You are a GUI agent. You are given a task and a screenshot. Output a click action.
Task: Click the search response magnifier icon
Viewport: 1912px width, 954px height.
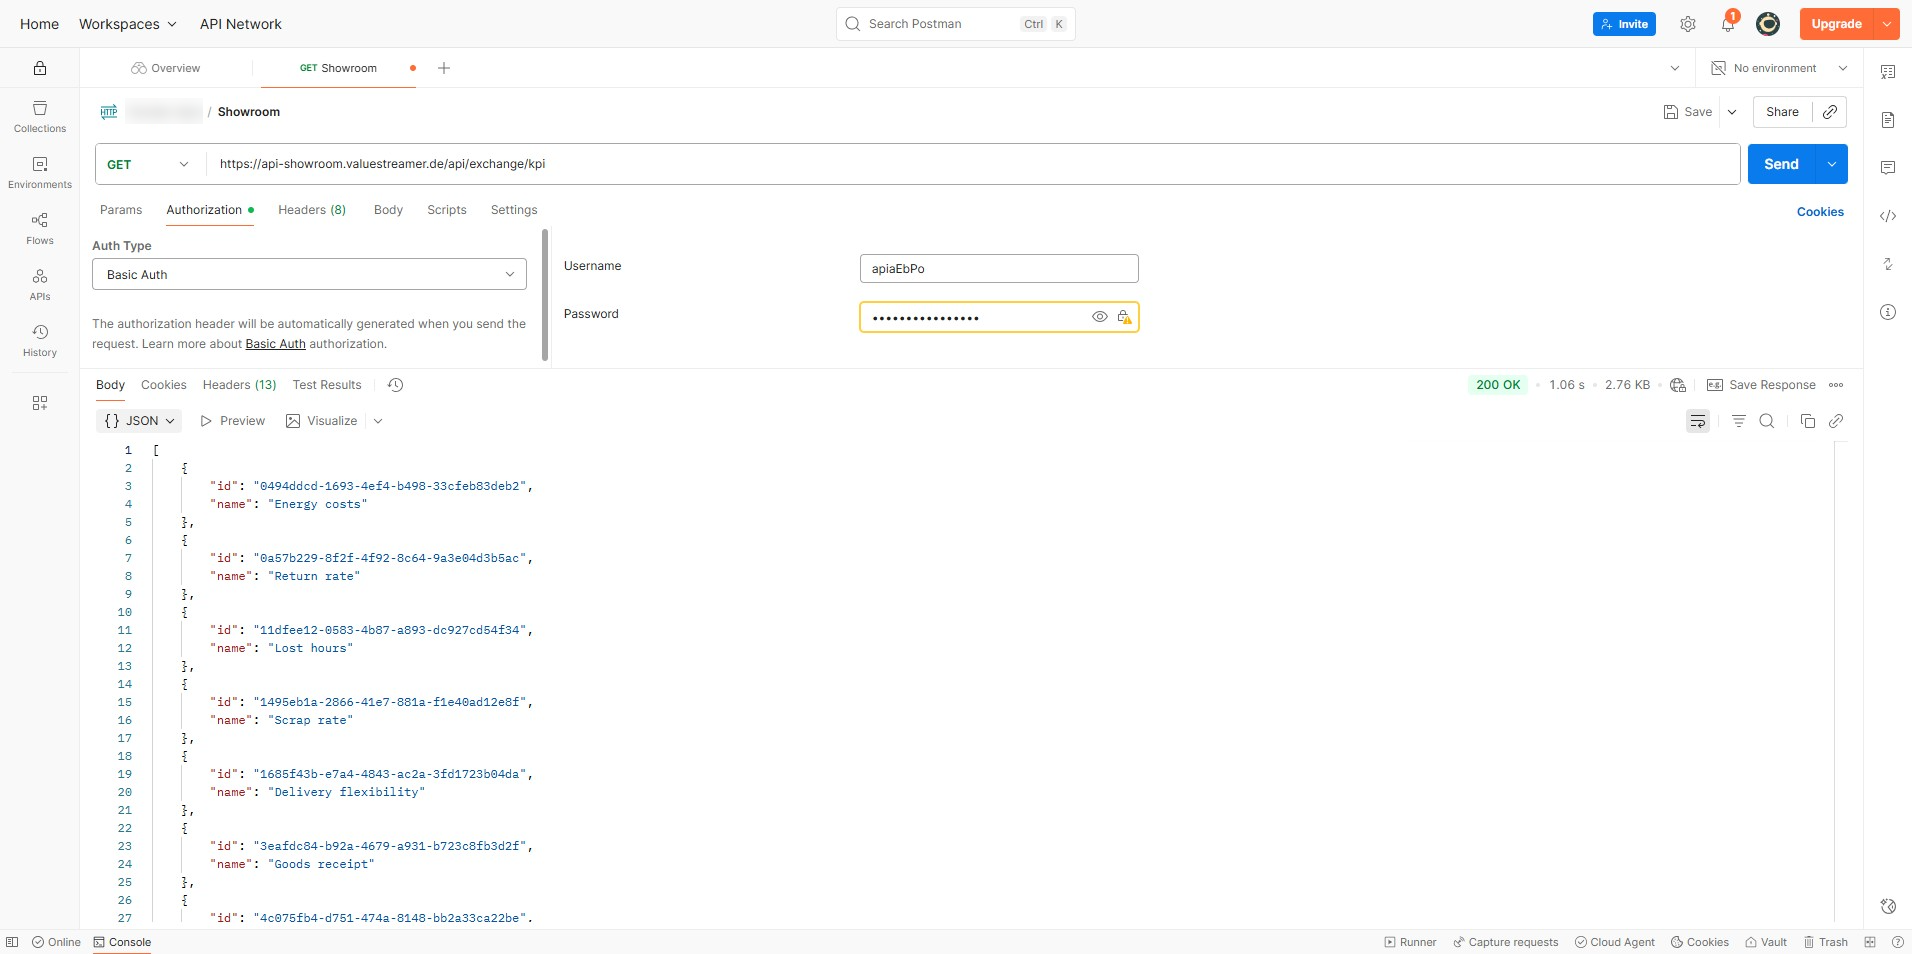coord(1767,421)
